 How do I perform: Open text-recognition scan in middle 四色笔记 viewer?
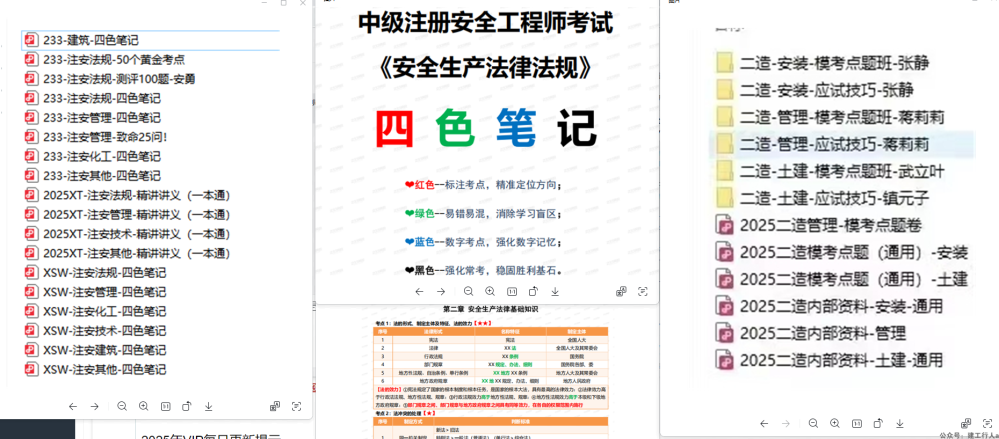pyautogui.click(x=643, y=291)
